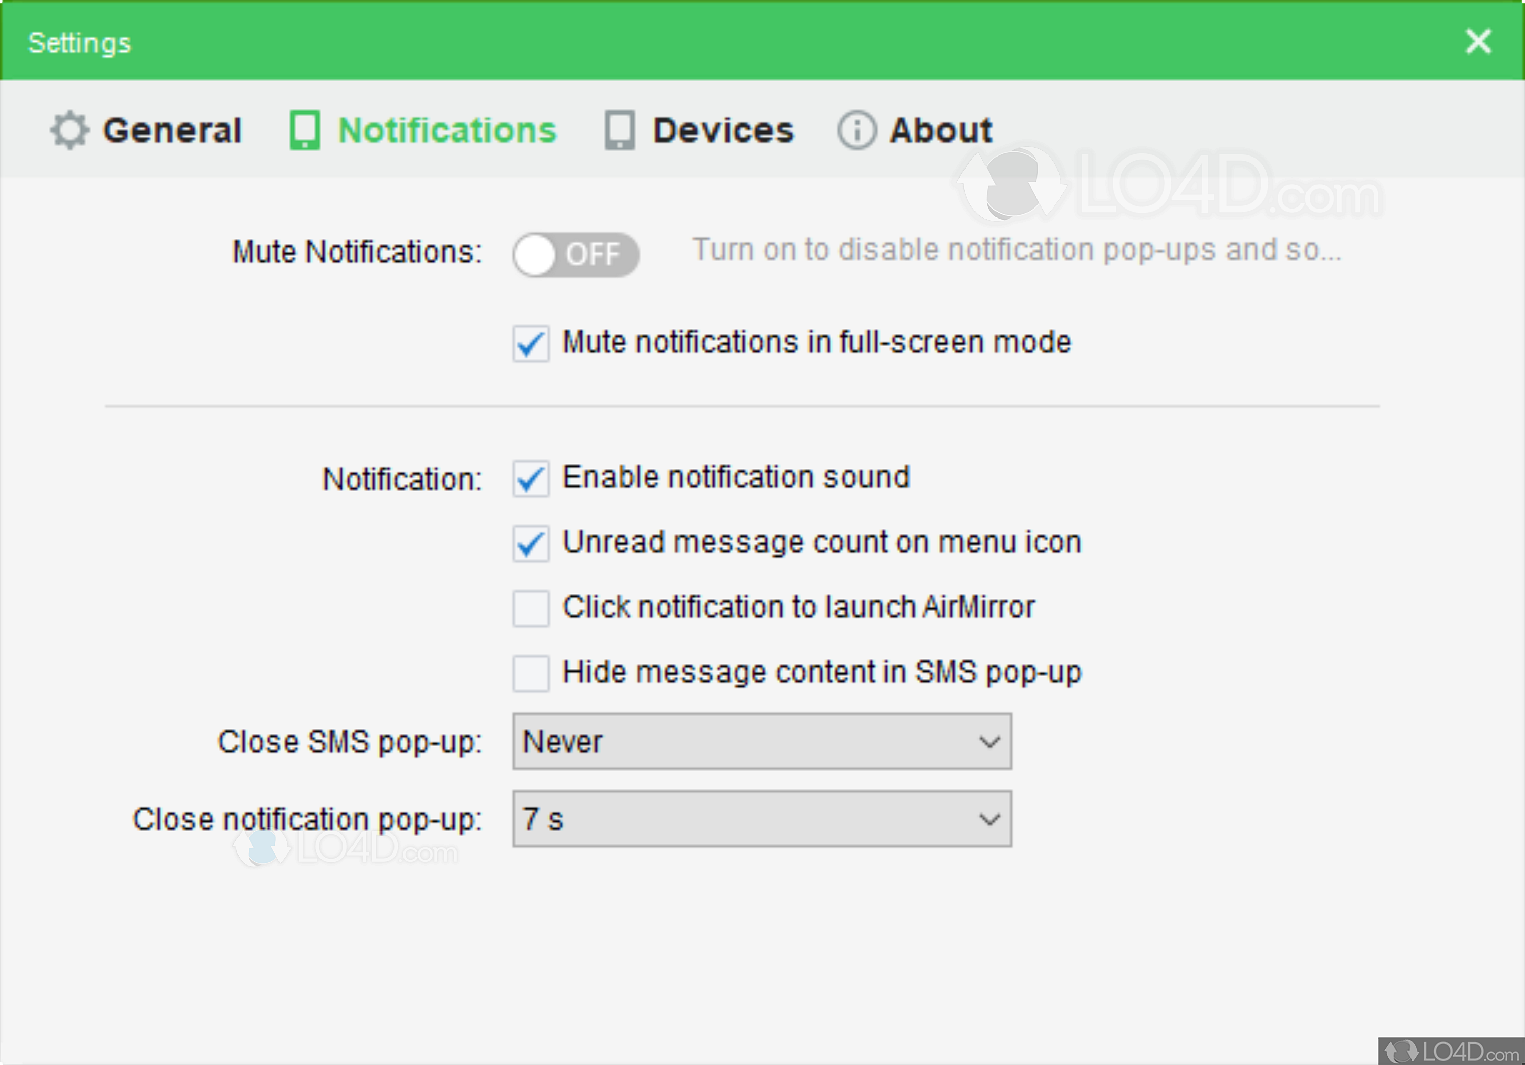The image size is (1525, 1065).
Task: Check Hide message content in SMS pop-up
Action: click(530, 673)
